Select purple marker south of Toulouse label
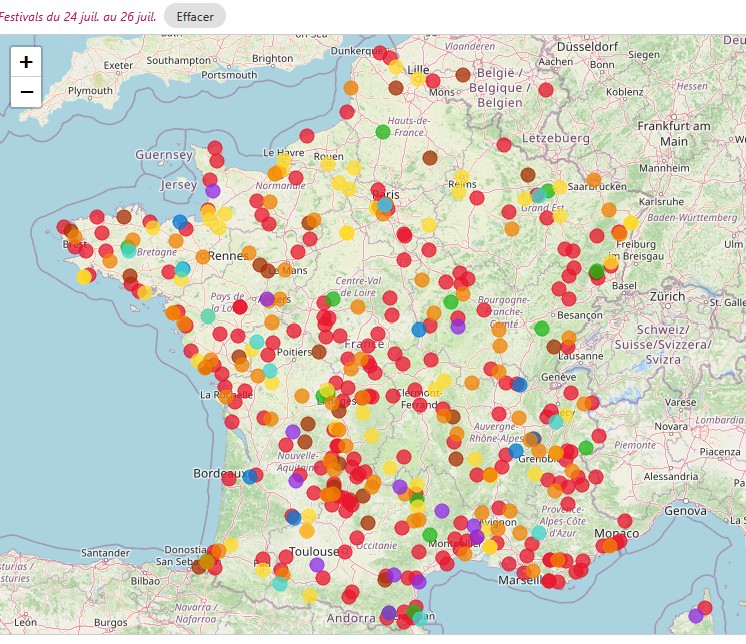Viewport: 746px width, 644px height. point(317,565)
